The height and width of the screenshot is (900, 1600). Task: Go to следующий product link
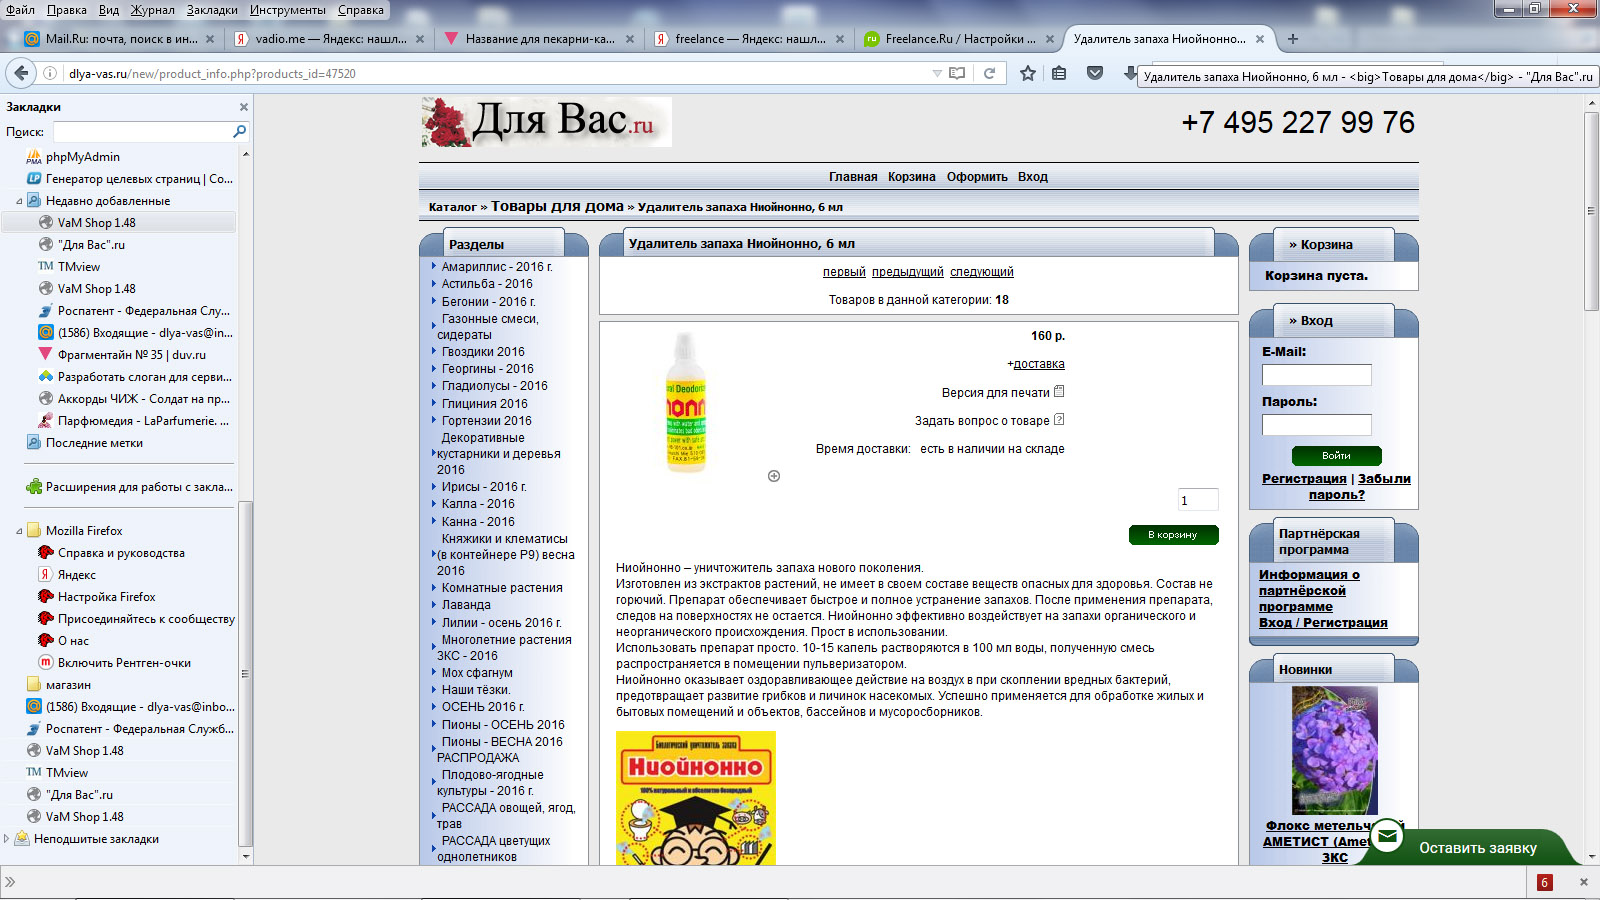point(982,272)
